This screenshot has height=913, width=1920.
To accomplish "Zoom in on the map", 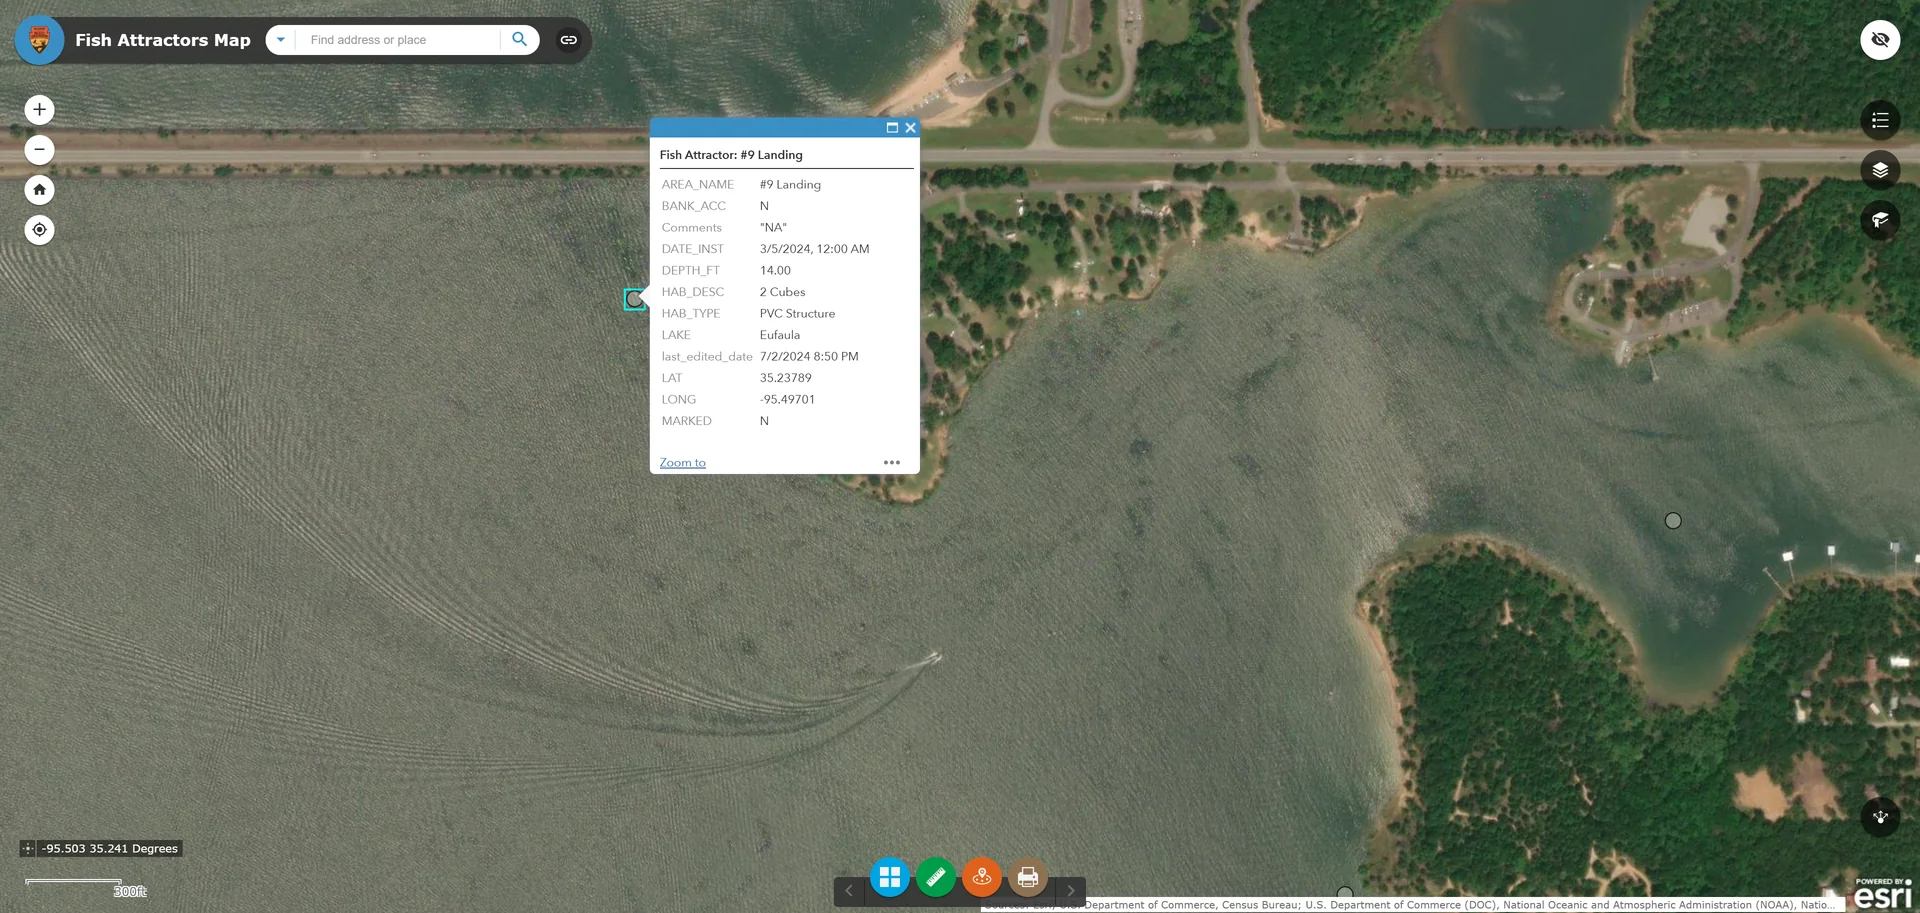I will pos(39,110).
